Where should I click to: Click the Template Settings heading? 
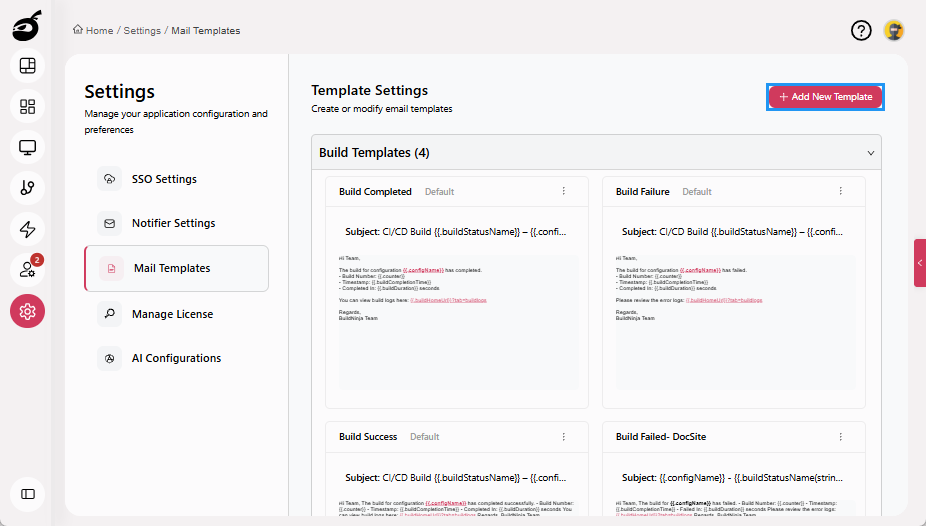tap(370, 90)
